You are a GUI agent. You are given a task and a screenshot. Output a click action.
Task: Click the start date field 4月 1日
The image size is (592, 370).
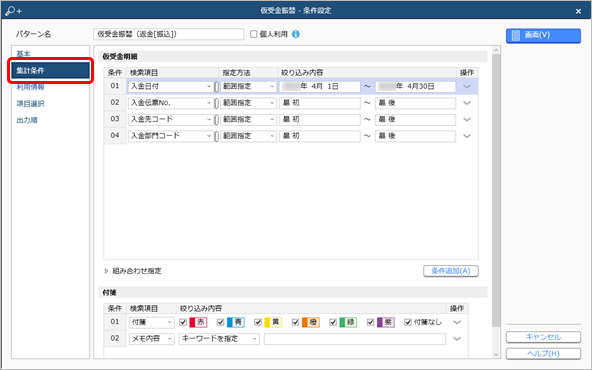point(320,86)
